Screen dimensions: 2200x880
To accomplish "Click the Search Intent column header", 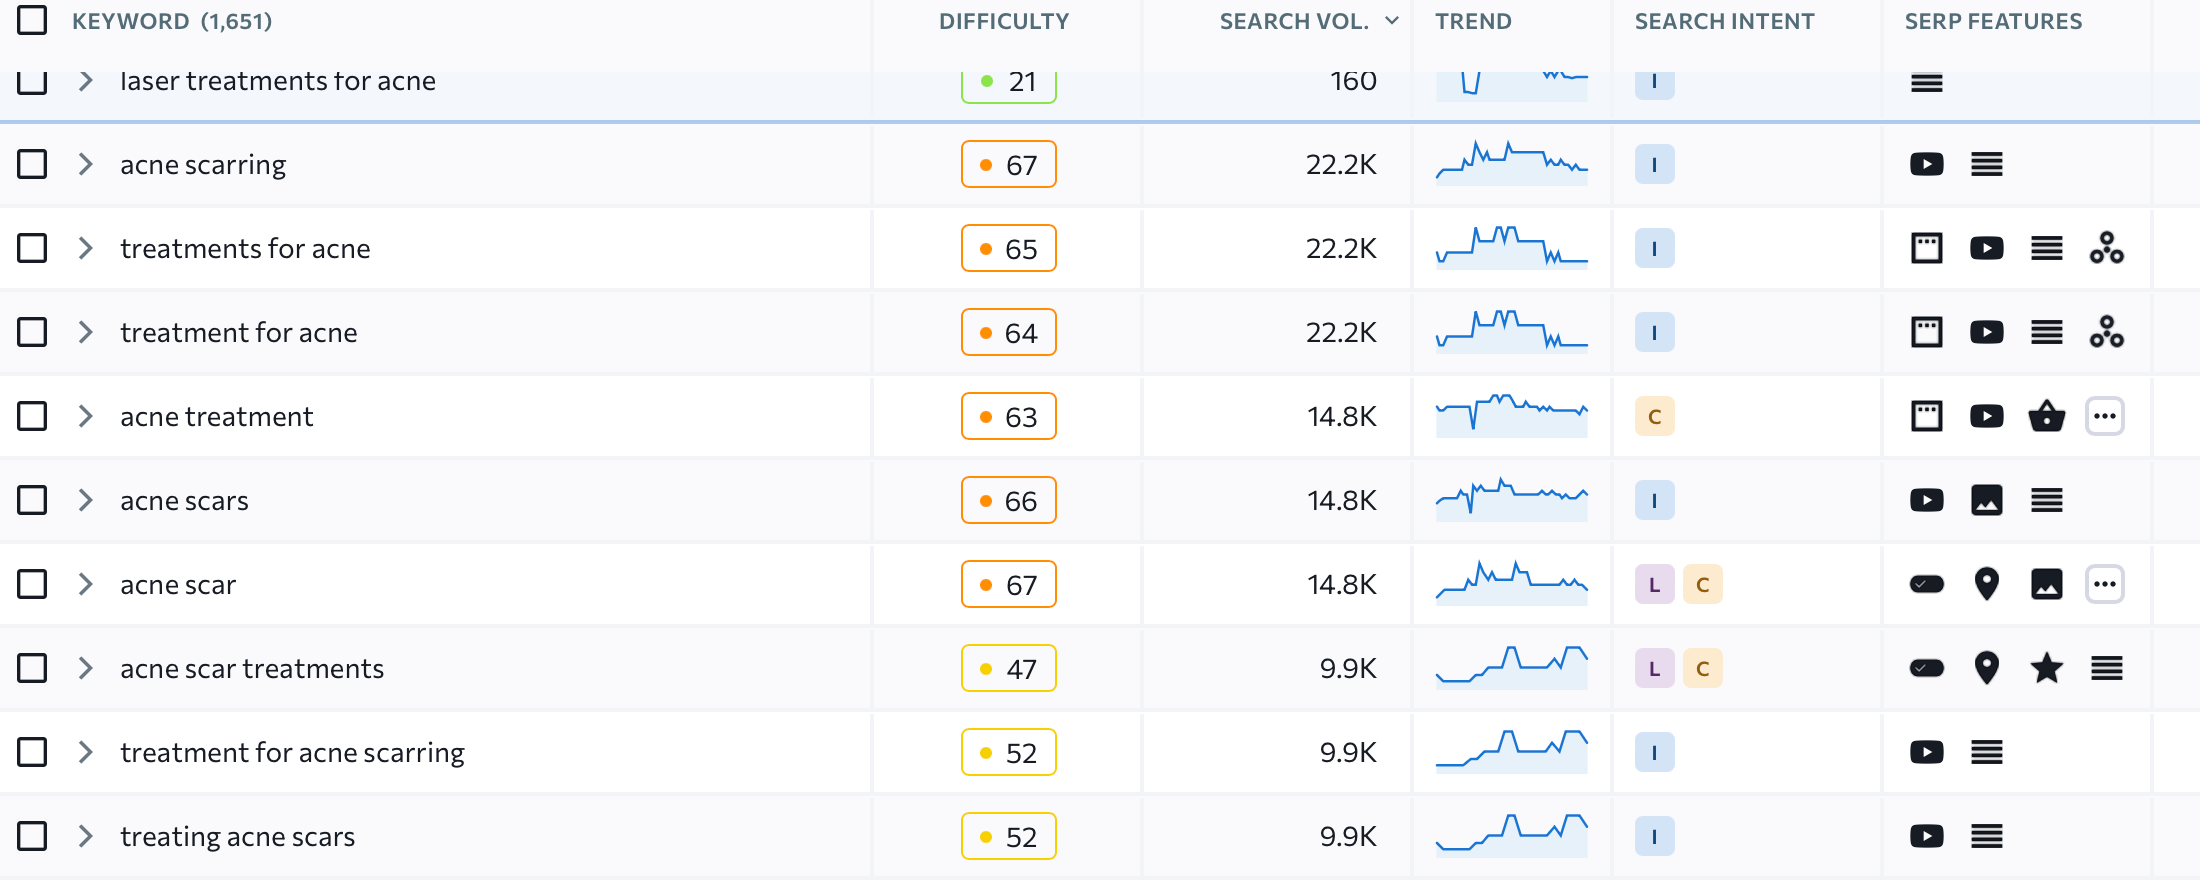I will [x=1724, y=21].
